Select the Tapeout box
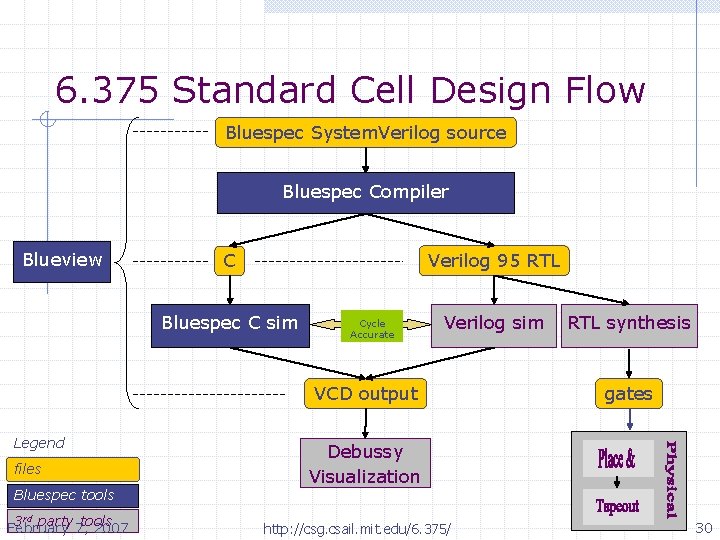 click(x=618, y=506)
